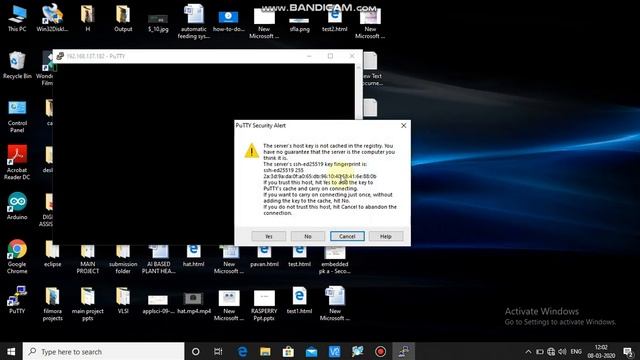640x360 pixels.
Task: Select the how-to-do video file icon
Action: 229,20
